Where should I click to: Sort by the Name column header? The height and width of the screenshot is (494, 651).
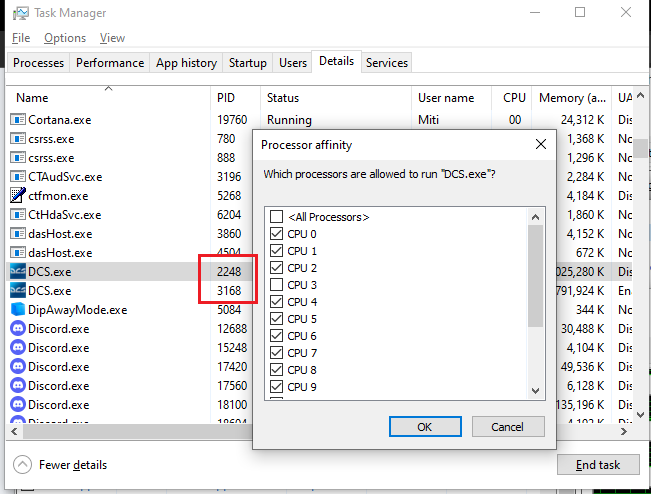pyautogui.click(x=108, y=98)
